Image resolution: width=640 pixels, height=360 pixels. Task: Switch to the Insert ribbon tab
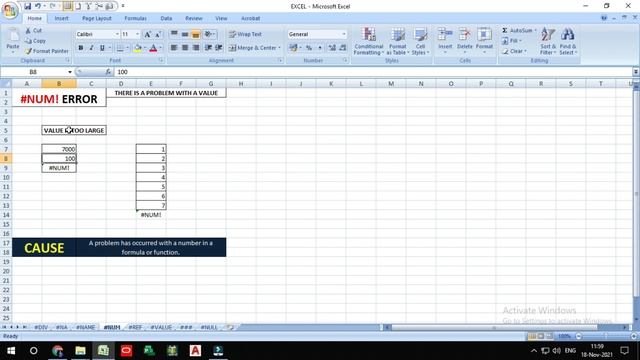[x=61, y=18]
